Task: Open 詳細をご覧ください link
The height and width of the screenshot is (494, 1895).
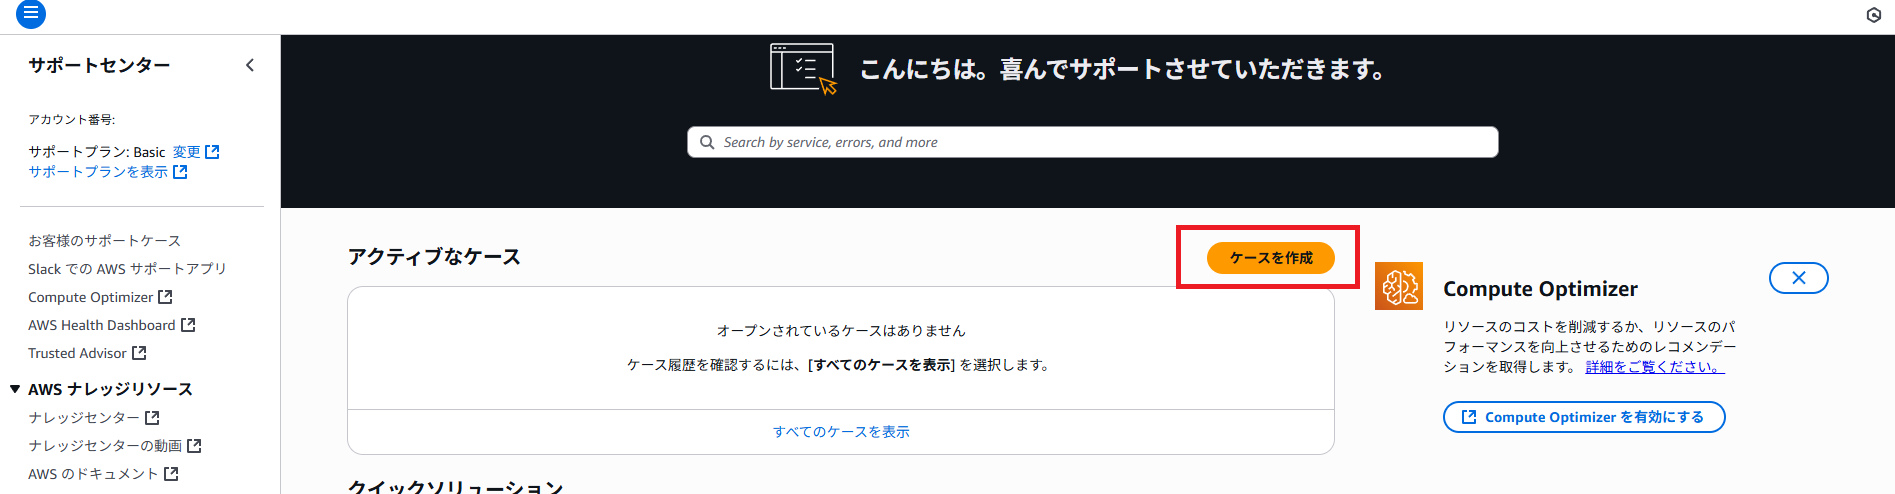Action: point(1655,367)
